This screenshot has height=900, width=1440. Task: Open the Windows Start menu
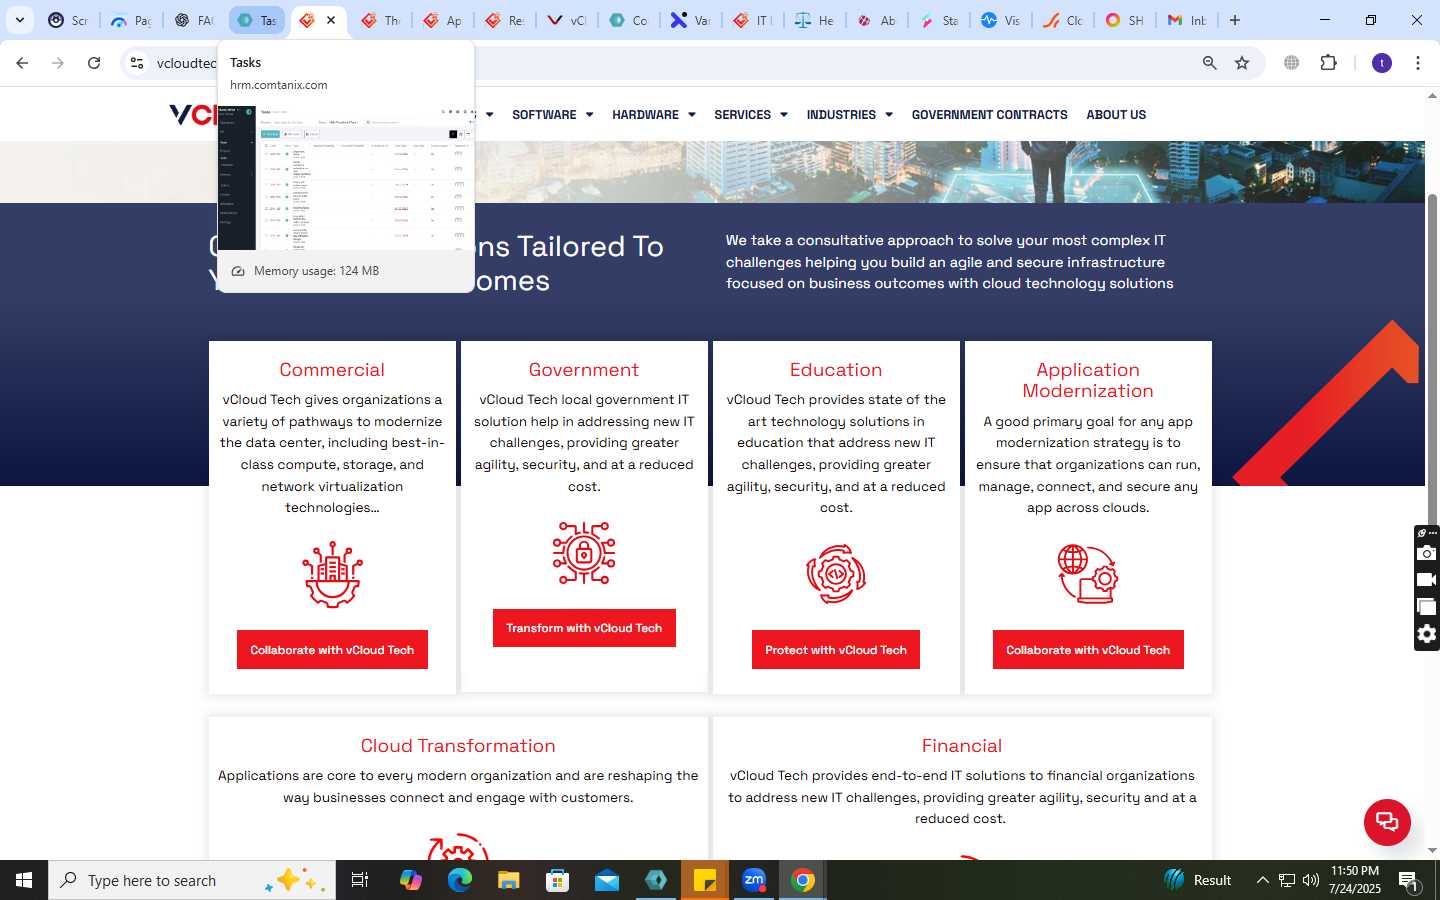pos(24,880)
